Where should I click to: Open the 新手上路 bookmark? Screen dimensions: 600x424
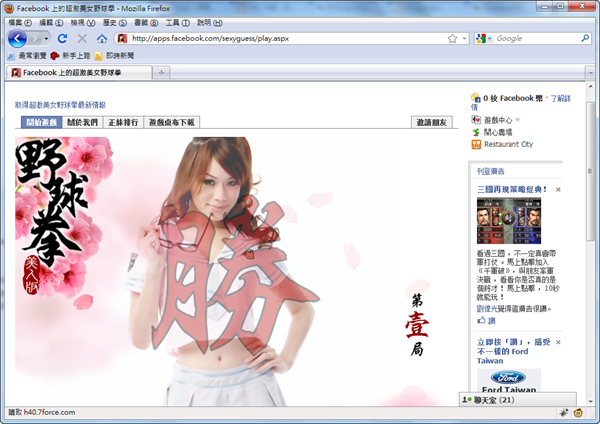pyautogui.click(x=71, y=56)
